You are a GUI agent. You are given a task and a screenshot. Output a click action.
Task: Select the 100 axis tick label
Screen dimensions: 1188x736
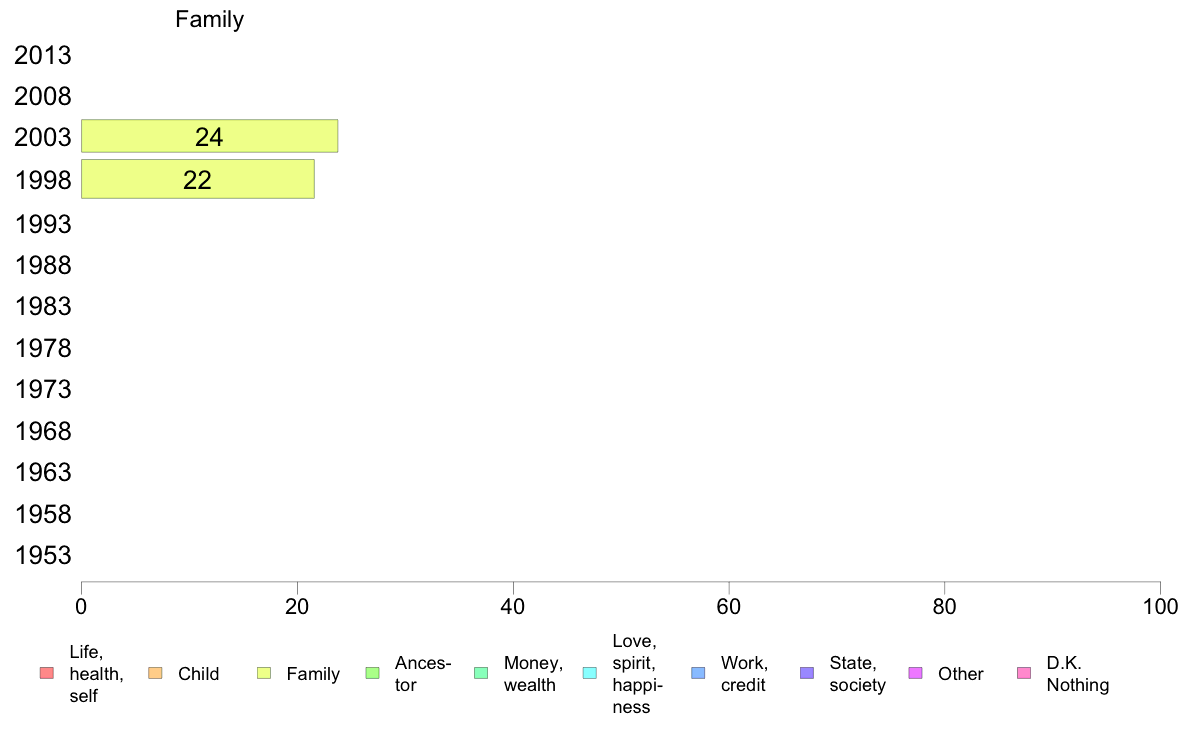click(1160, 606)
